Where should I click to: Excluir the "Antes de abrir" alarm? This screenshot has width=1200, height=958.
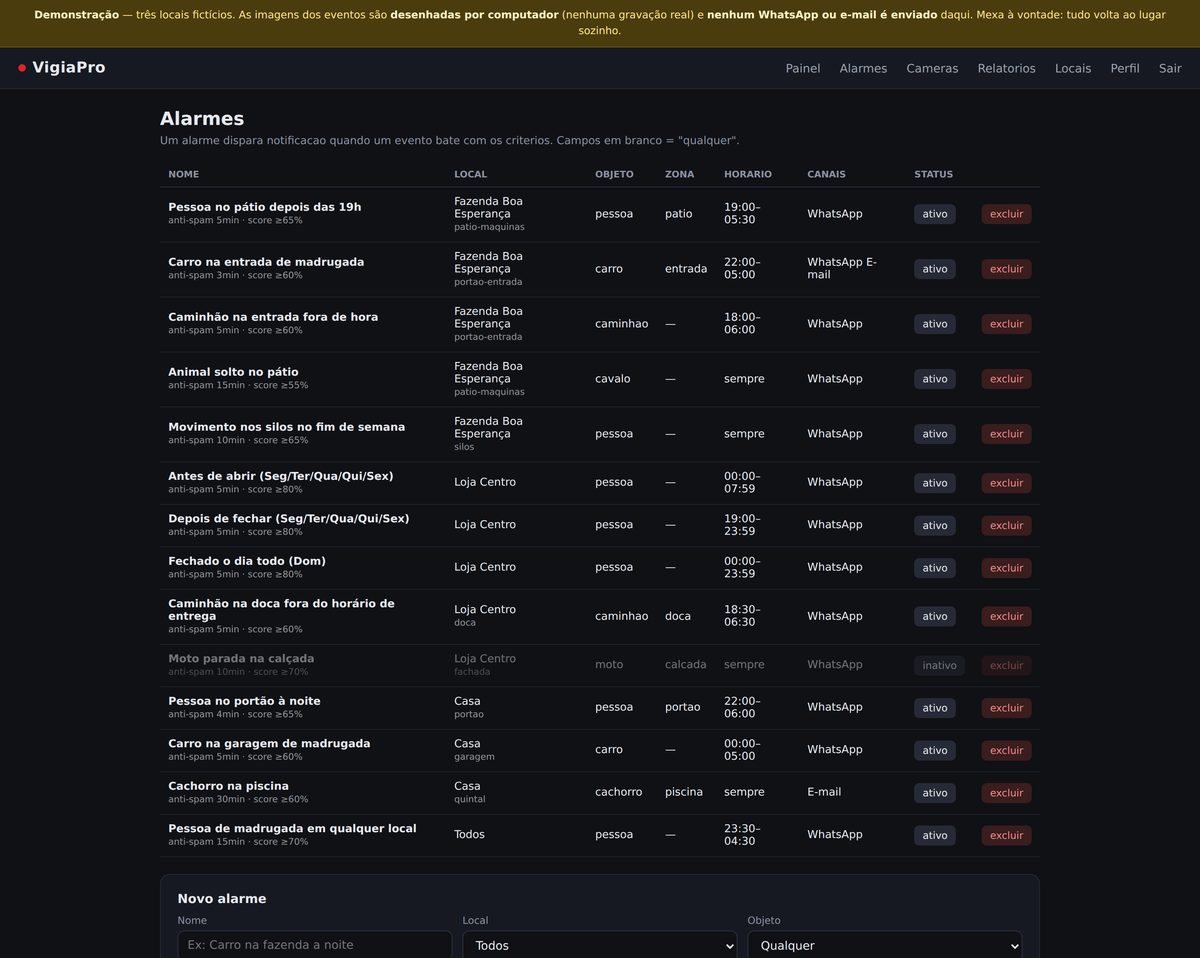1006,483
